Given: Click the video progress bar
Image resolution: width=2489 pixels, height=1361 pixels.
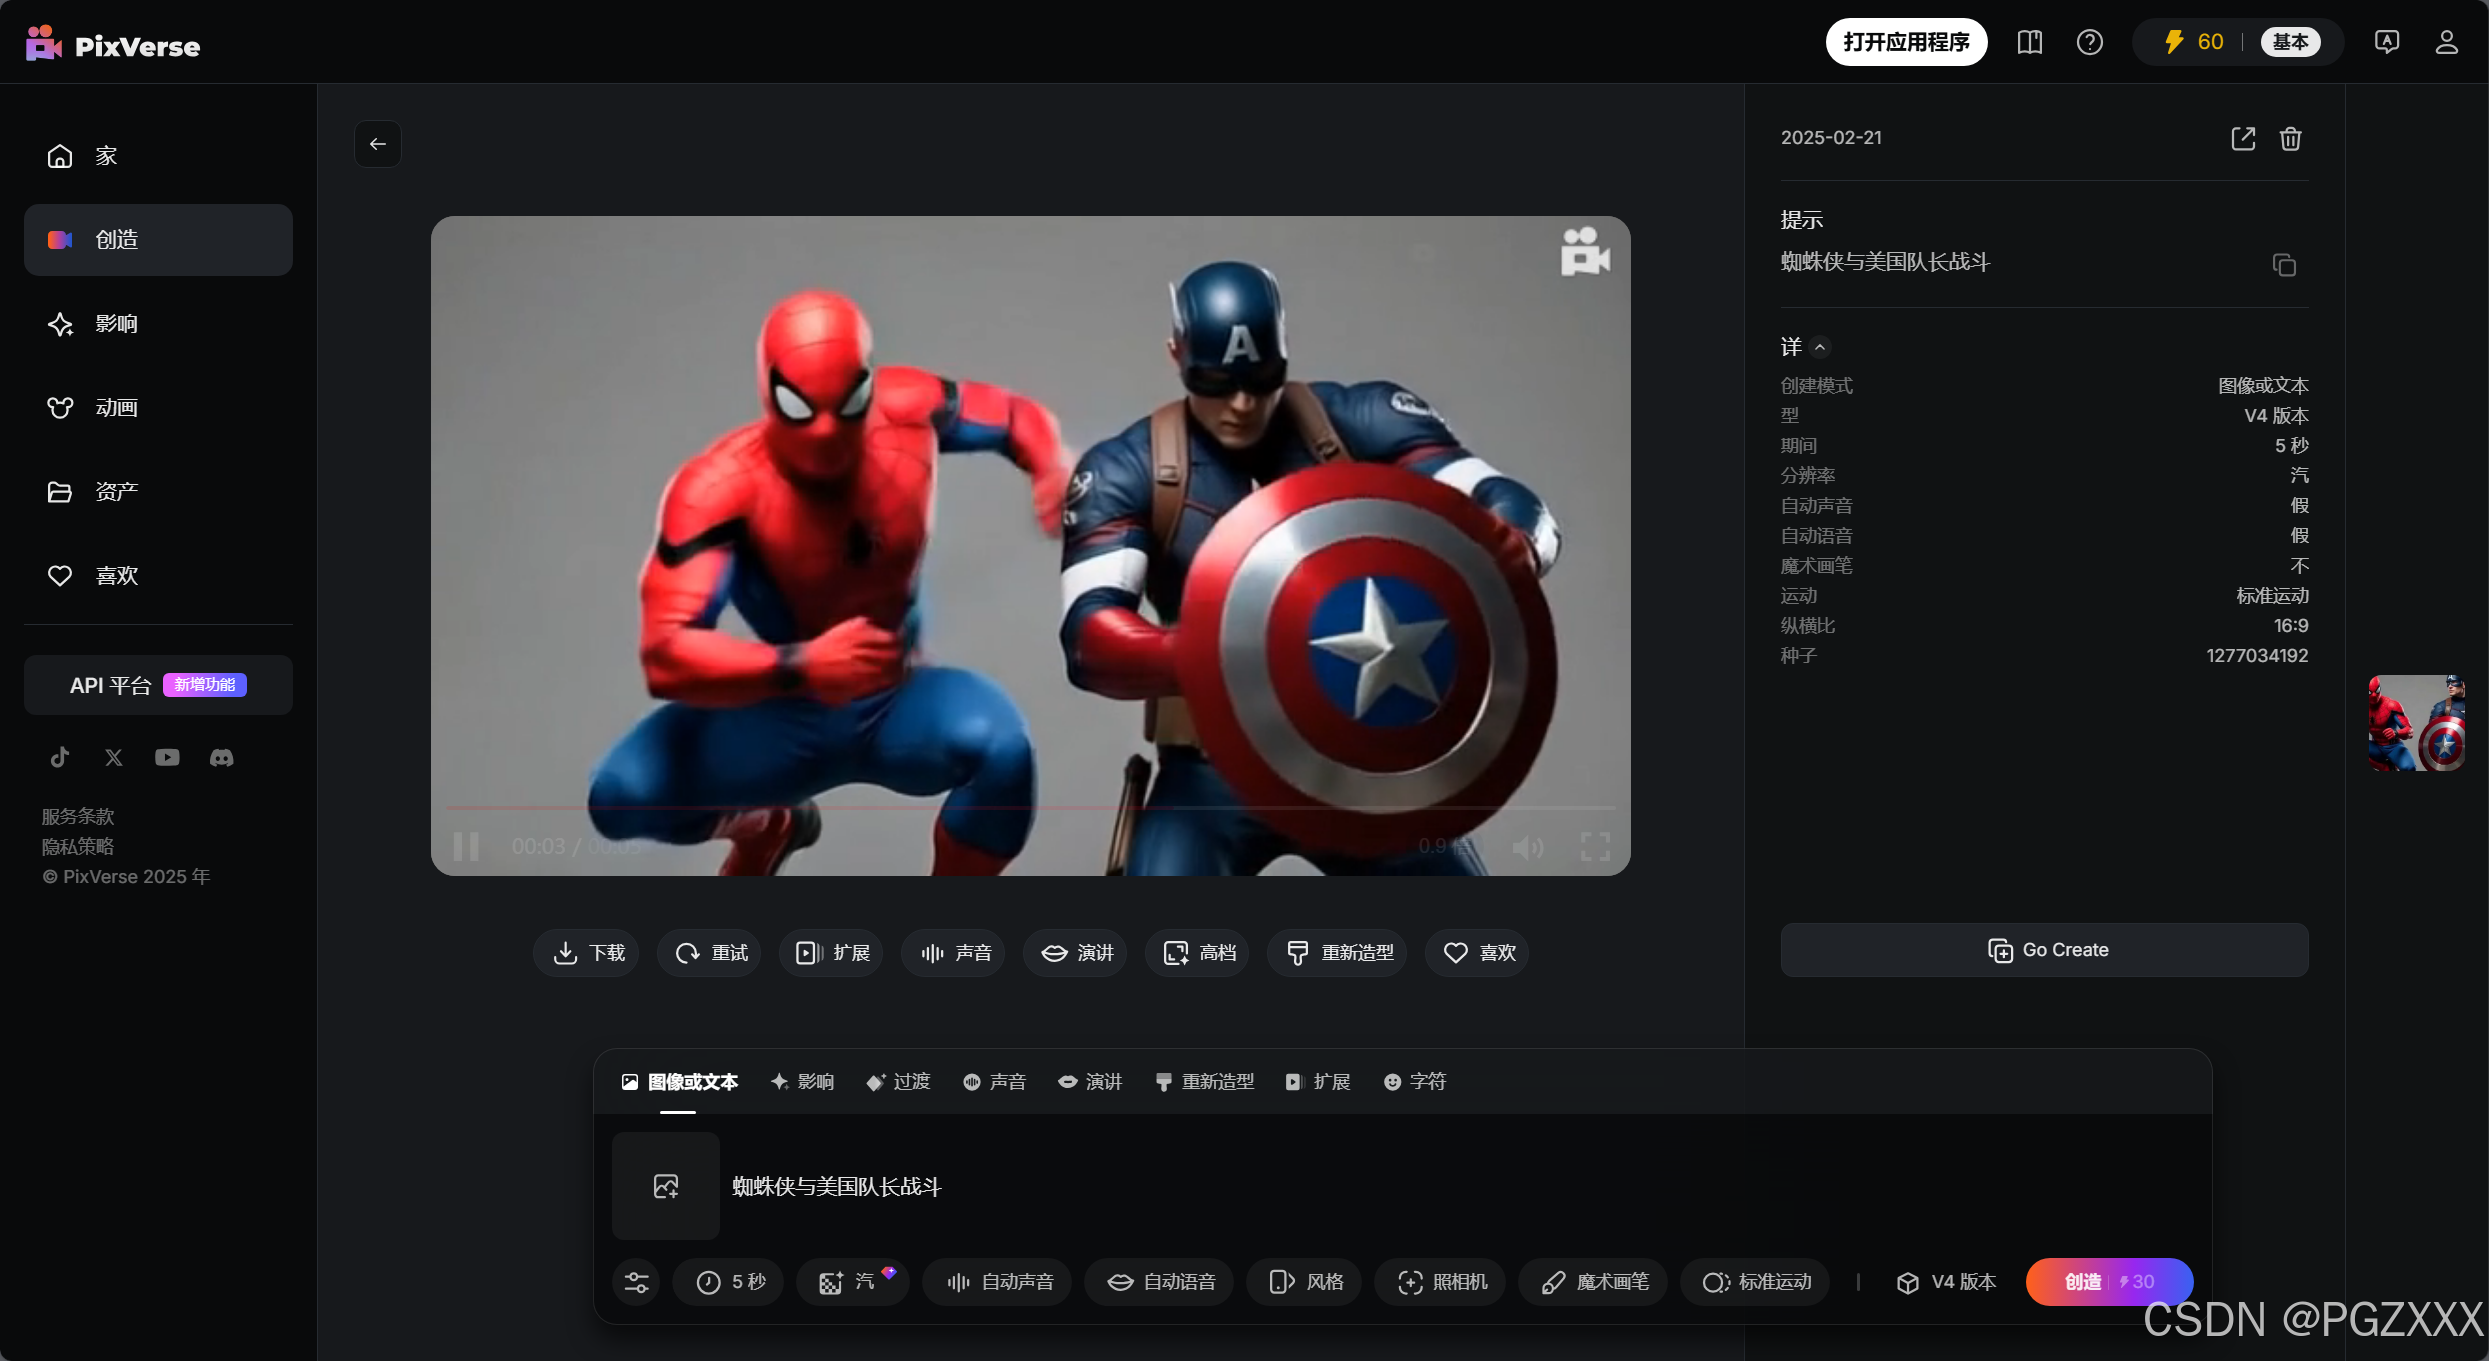Looking at the screenshot, I should coord(1030,806).
